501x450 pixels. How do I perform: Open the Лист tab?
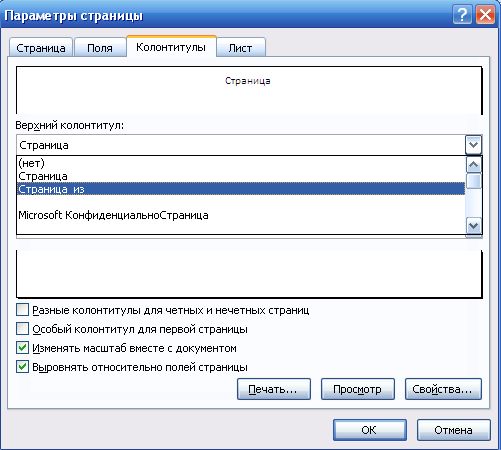(240, 48)
